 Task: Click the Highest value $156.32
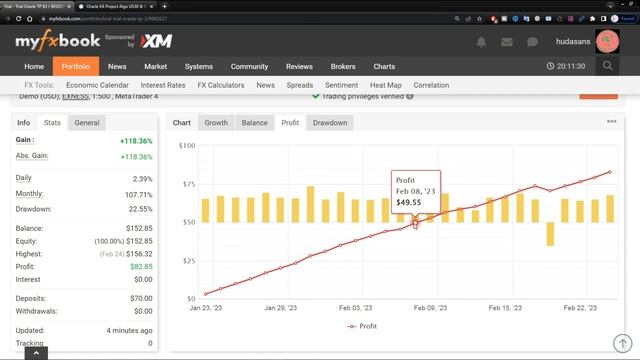click(x=139, y=254)
